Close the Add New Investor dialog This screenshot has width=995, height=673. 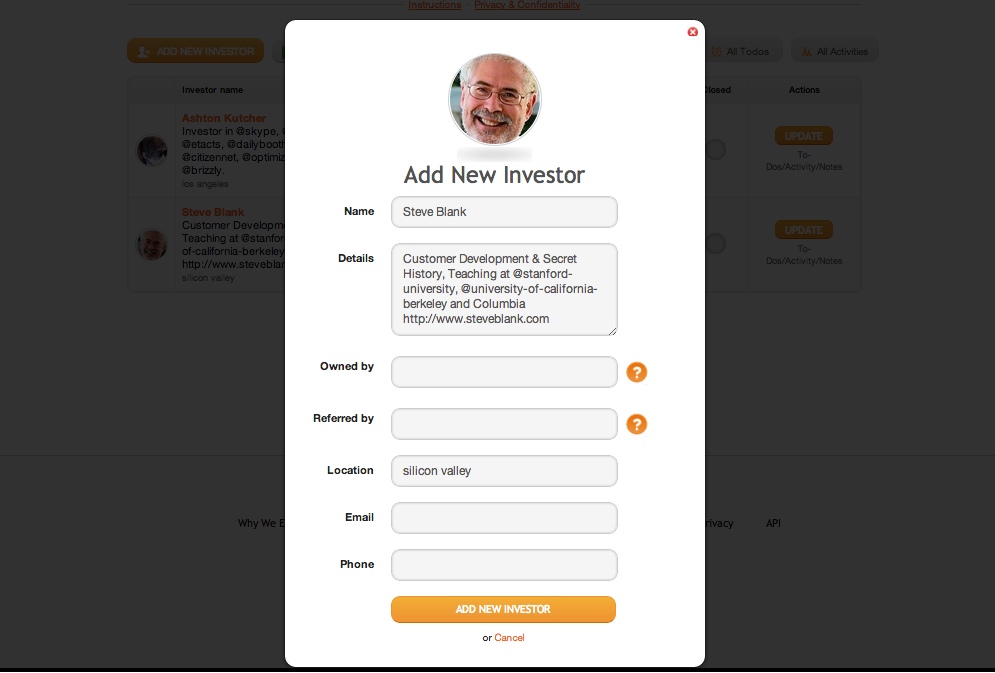point(692,32)
